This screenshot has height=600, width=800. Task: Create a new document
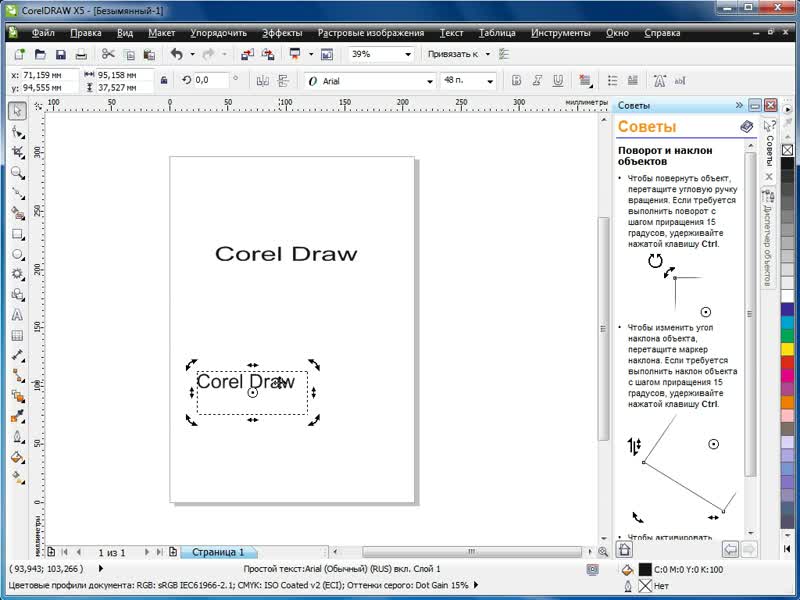point(19,54)
